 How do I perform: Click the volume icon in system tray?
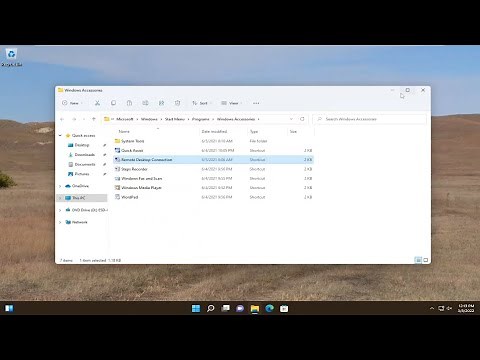tap(449, 308)
